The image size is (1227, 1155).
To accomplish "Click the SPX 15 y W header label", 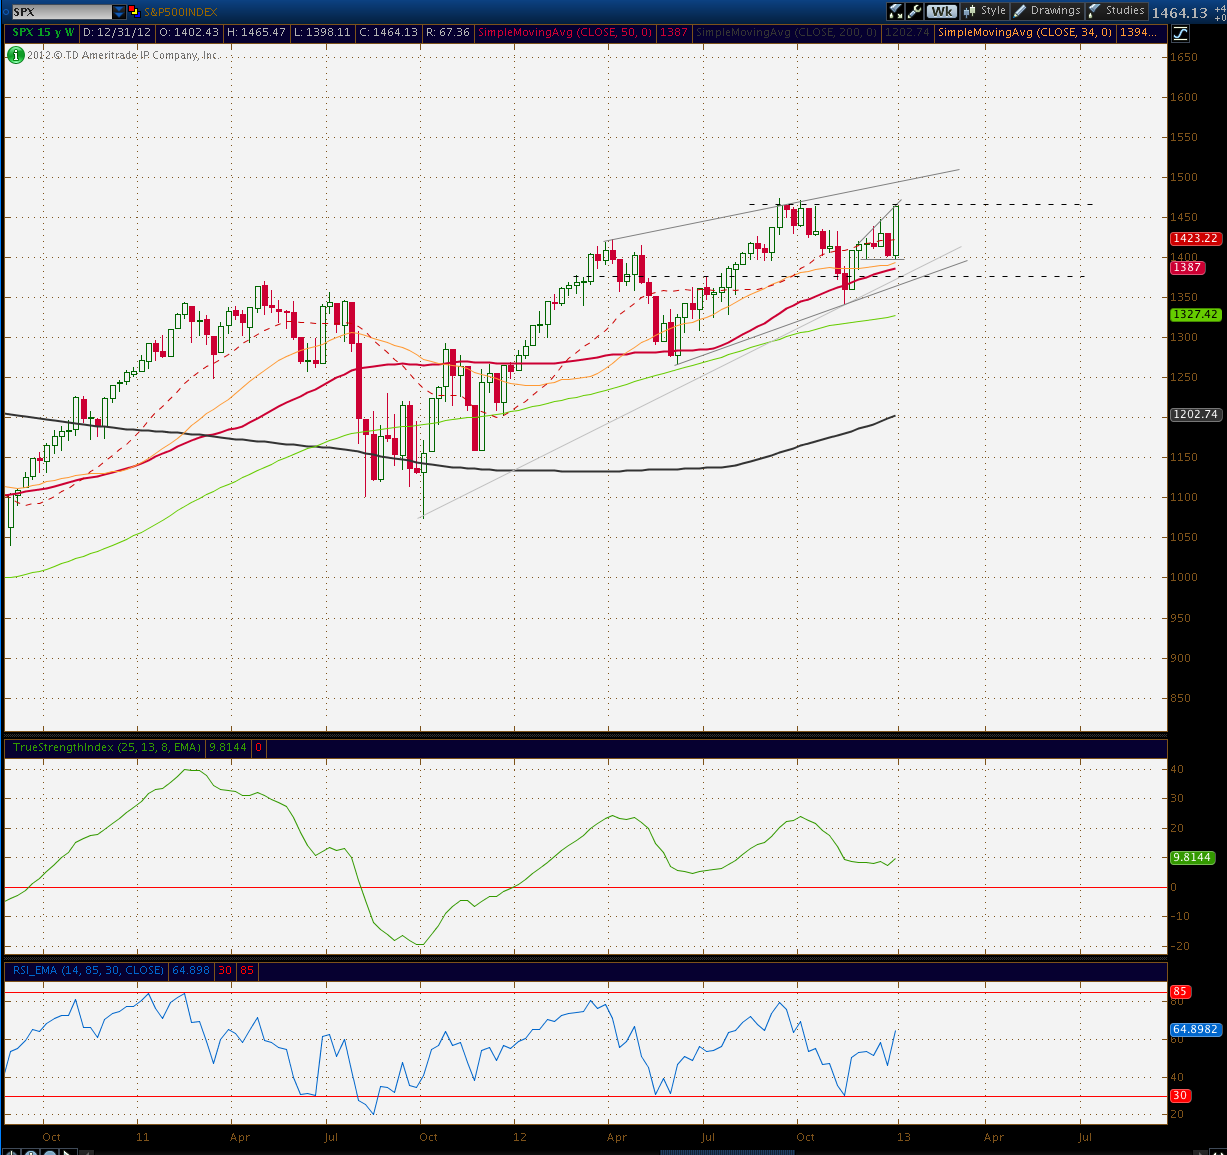I will pyautogui.click(x=42, y=33).
